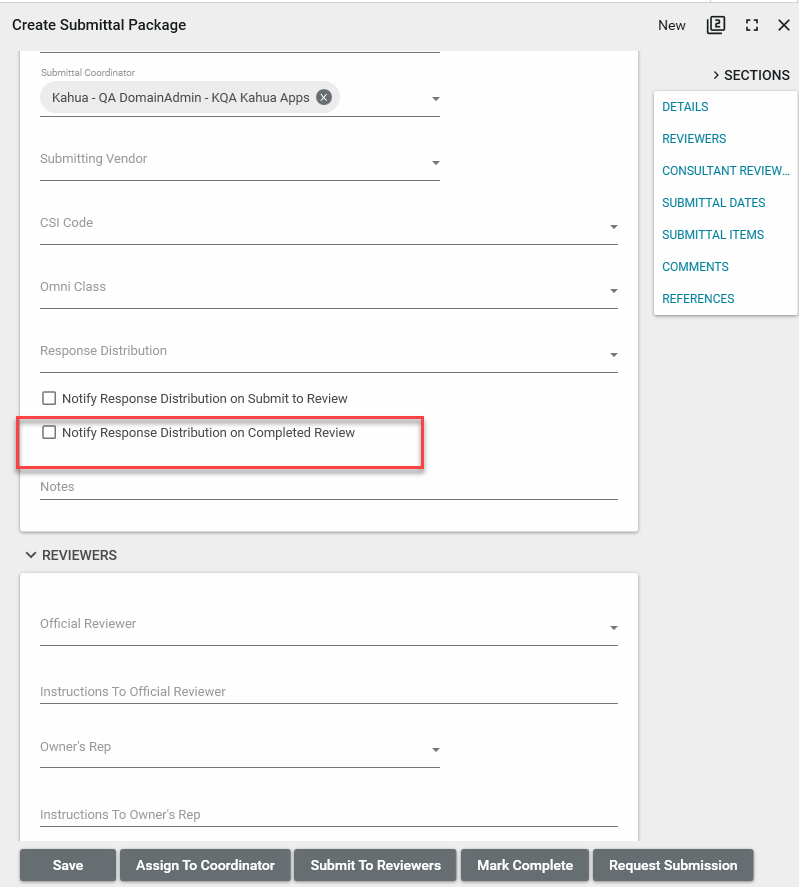This screenshot has width=799, height=887.
Task: Click the fullscreen expand icon
Action: (x=752, y=25)
